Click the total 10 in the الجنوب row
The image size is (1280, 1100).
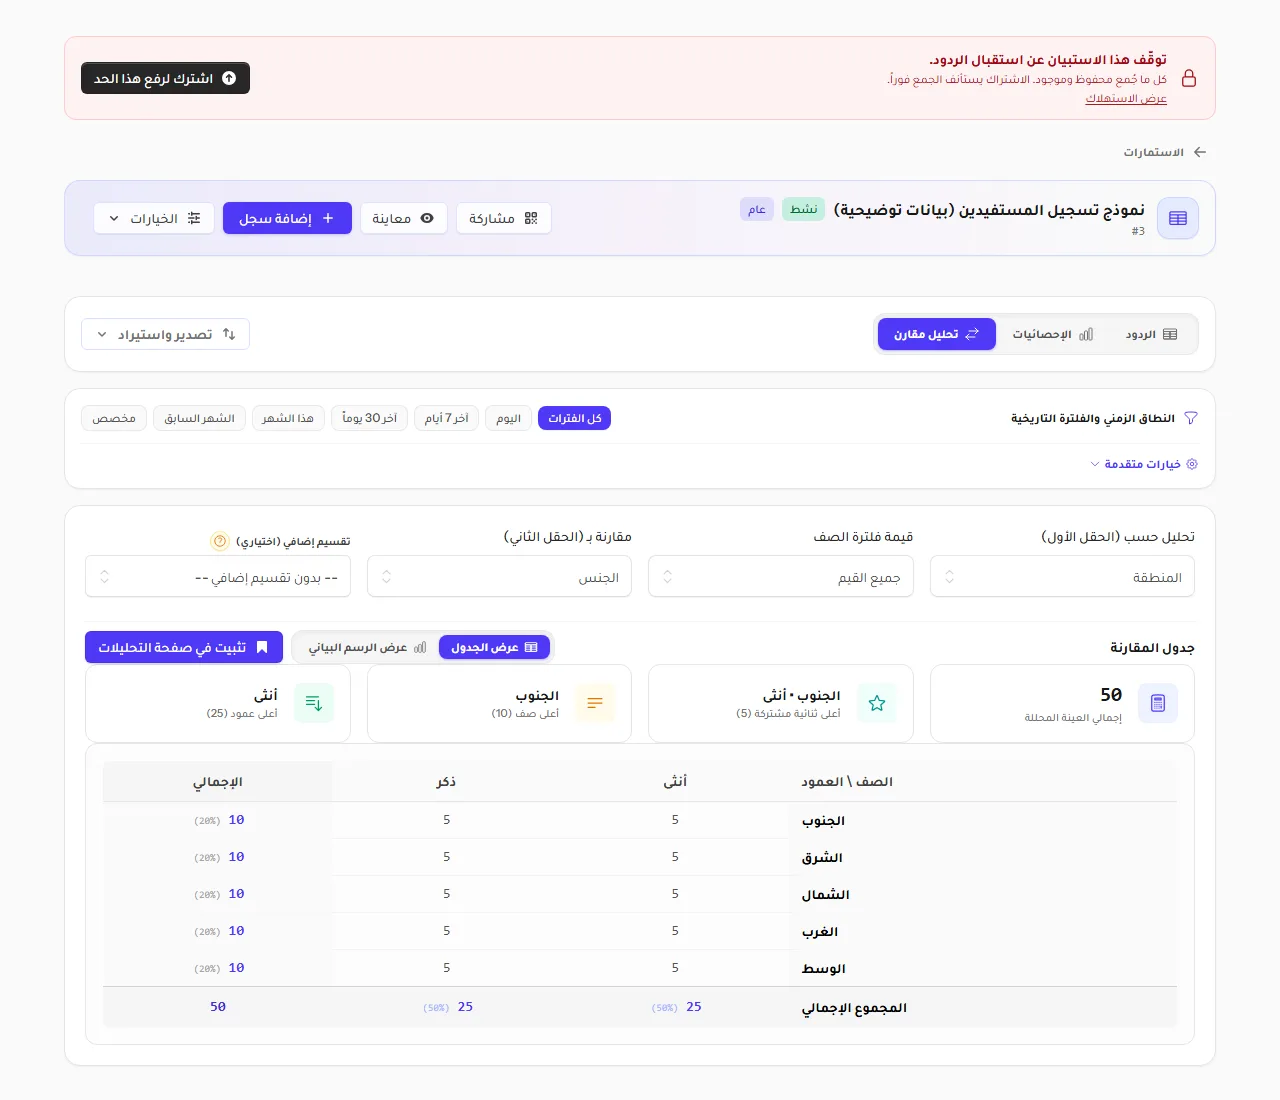[236, 820]
